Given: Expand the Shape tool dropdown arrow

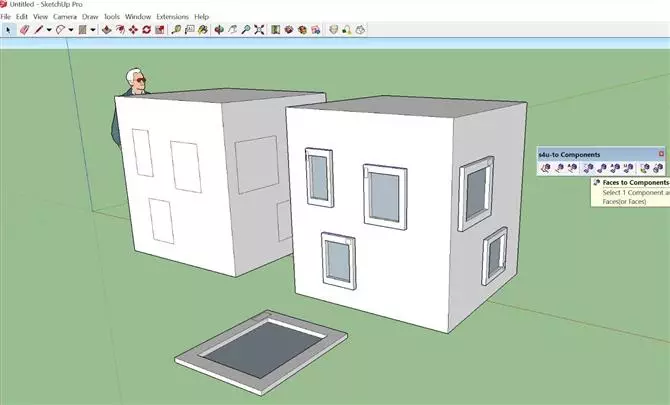Looking at the screenshot, I should [x=93, y=30].
